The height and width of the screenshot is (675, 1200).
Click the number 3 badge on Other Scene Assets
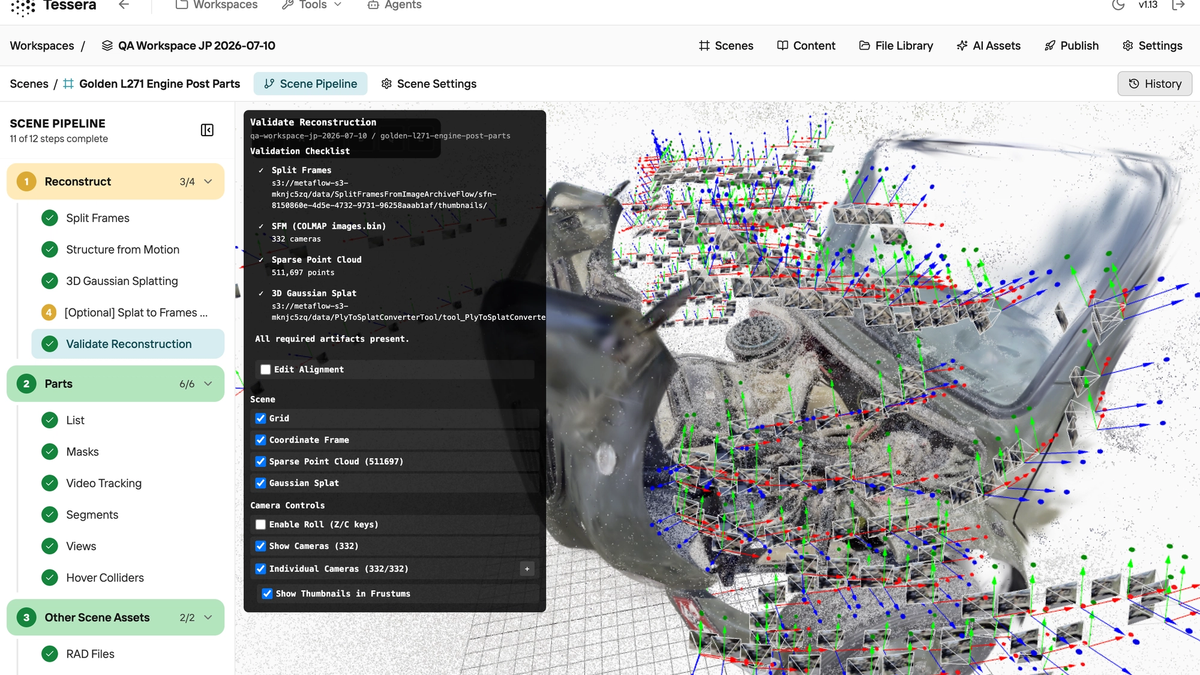click(x=26, y=618)
